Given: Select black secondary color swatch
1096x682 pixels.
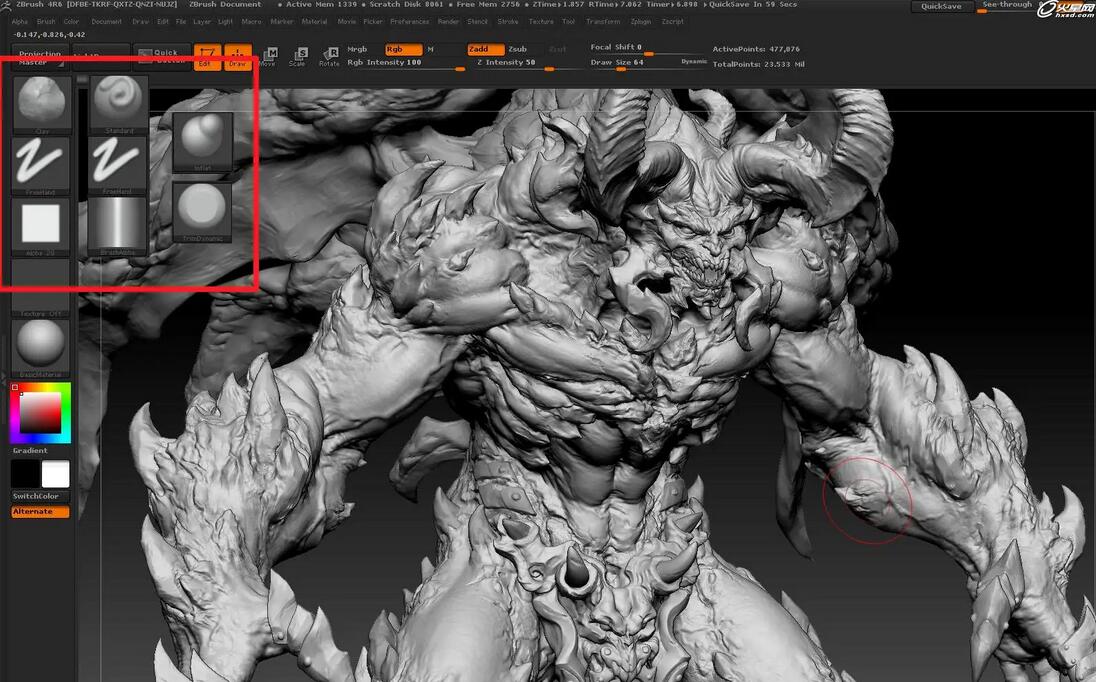Looking at the screenshot, I should [x=24, y=474].
